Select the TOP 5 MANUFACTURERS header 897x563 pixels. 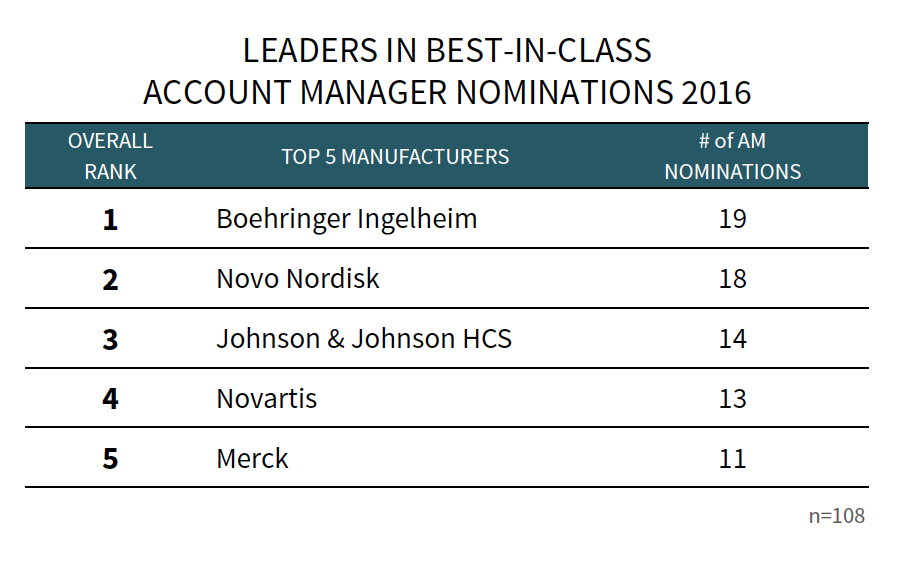point(395,157)
